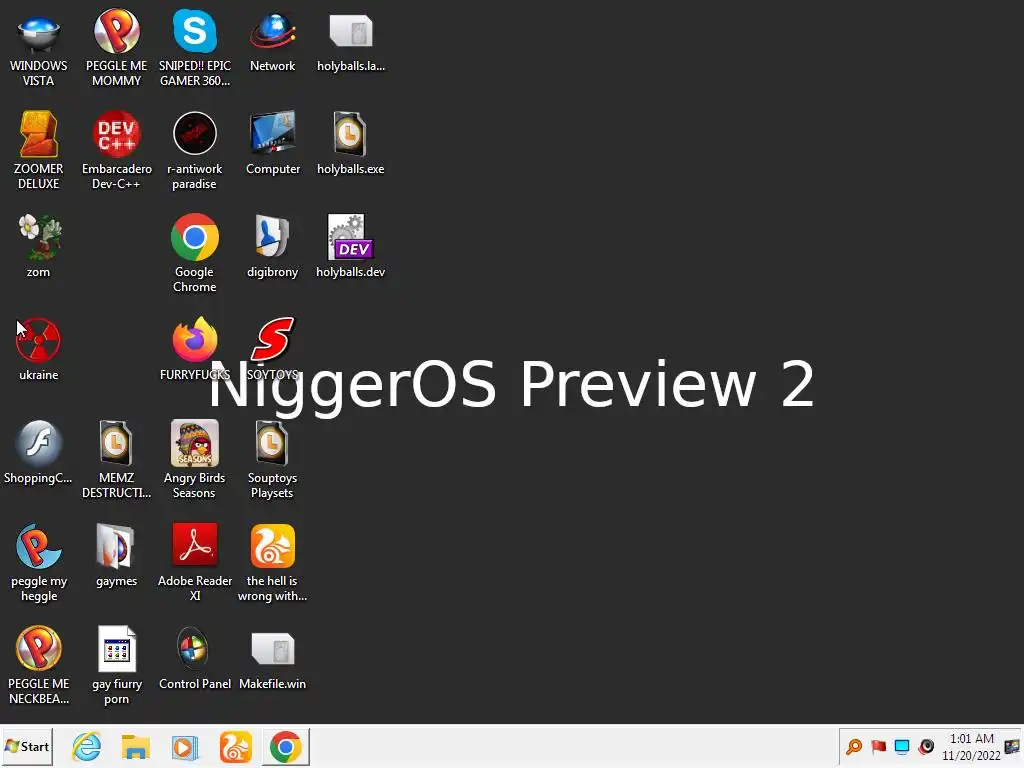Click the tray icon right of the clock
1024x768 pixels.
click(1013, 746)
